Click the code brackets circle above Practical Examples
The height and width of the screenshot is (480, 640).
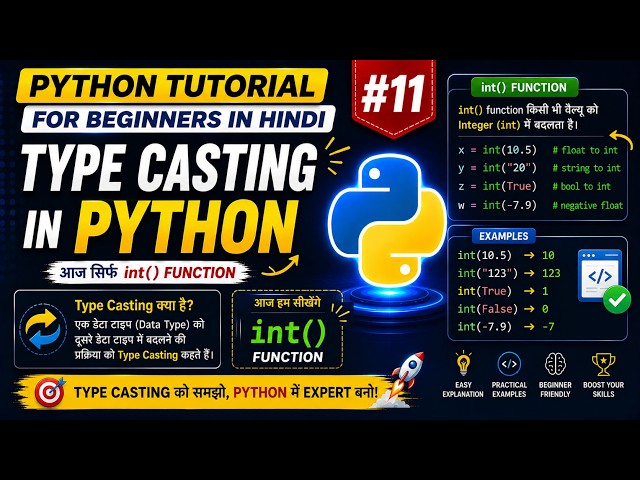[x=509, y=364]
